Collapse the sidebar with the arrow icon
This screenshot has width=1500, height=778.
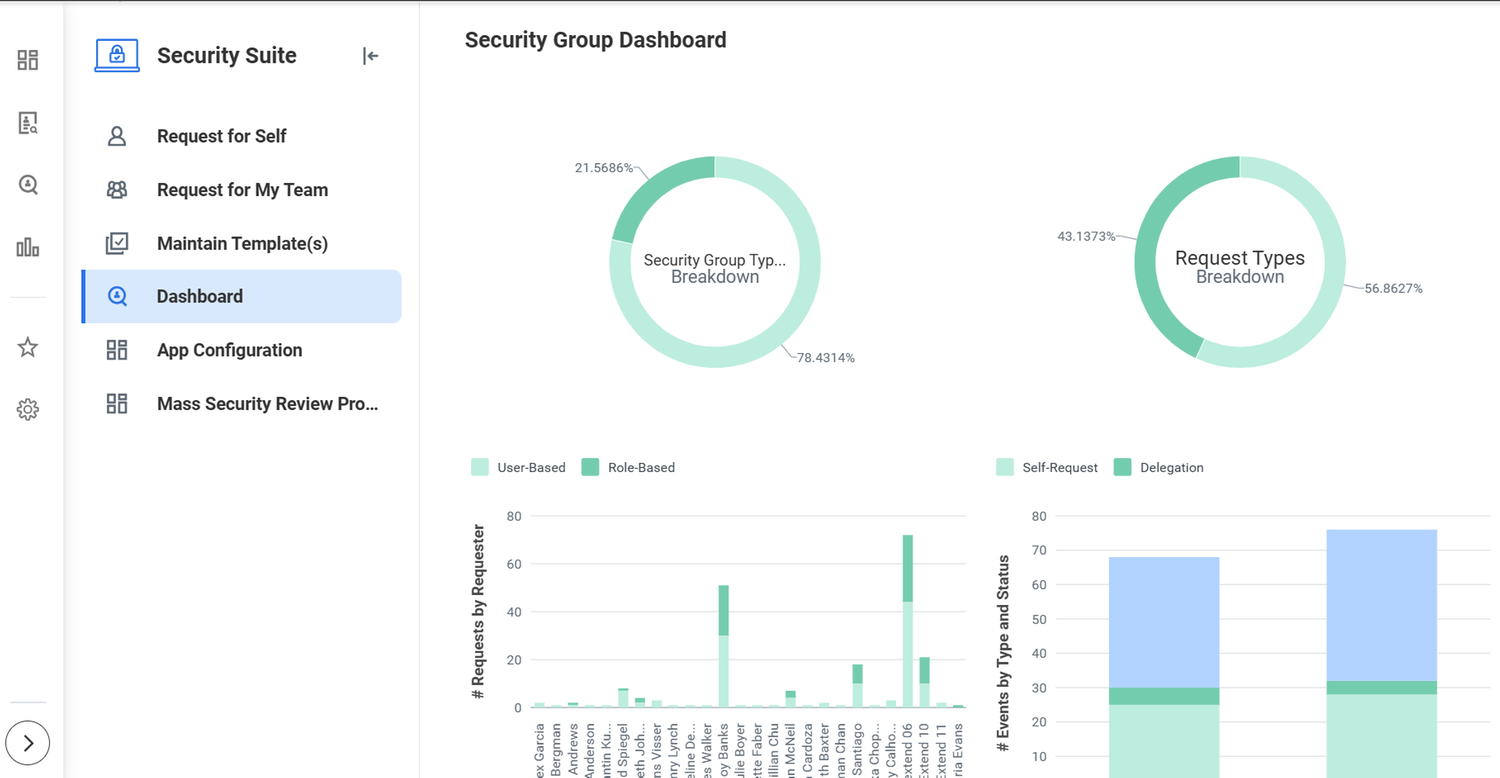coord(370,56)
